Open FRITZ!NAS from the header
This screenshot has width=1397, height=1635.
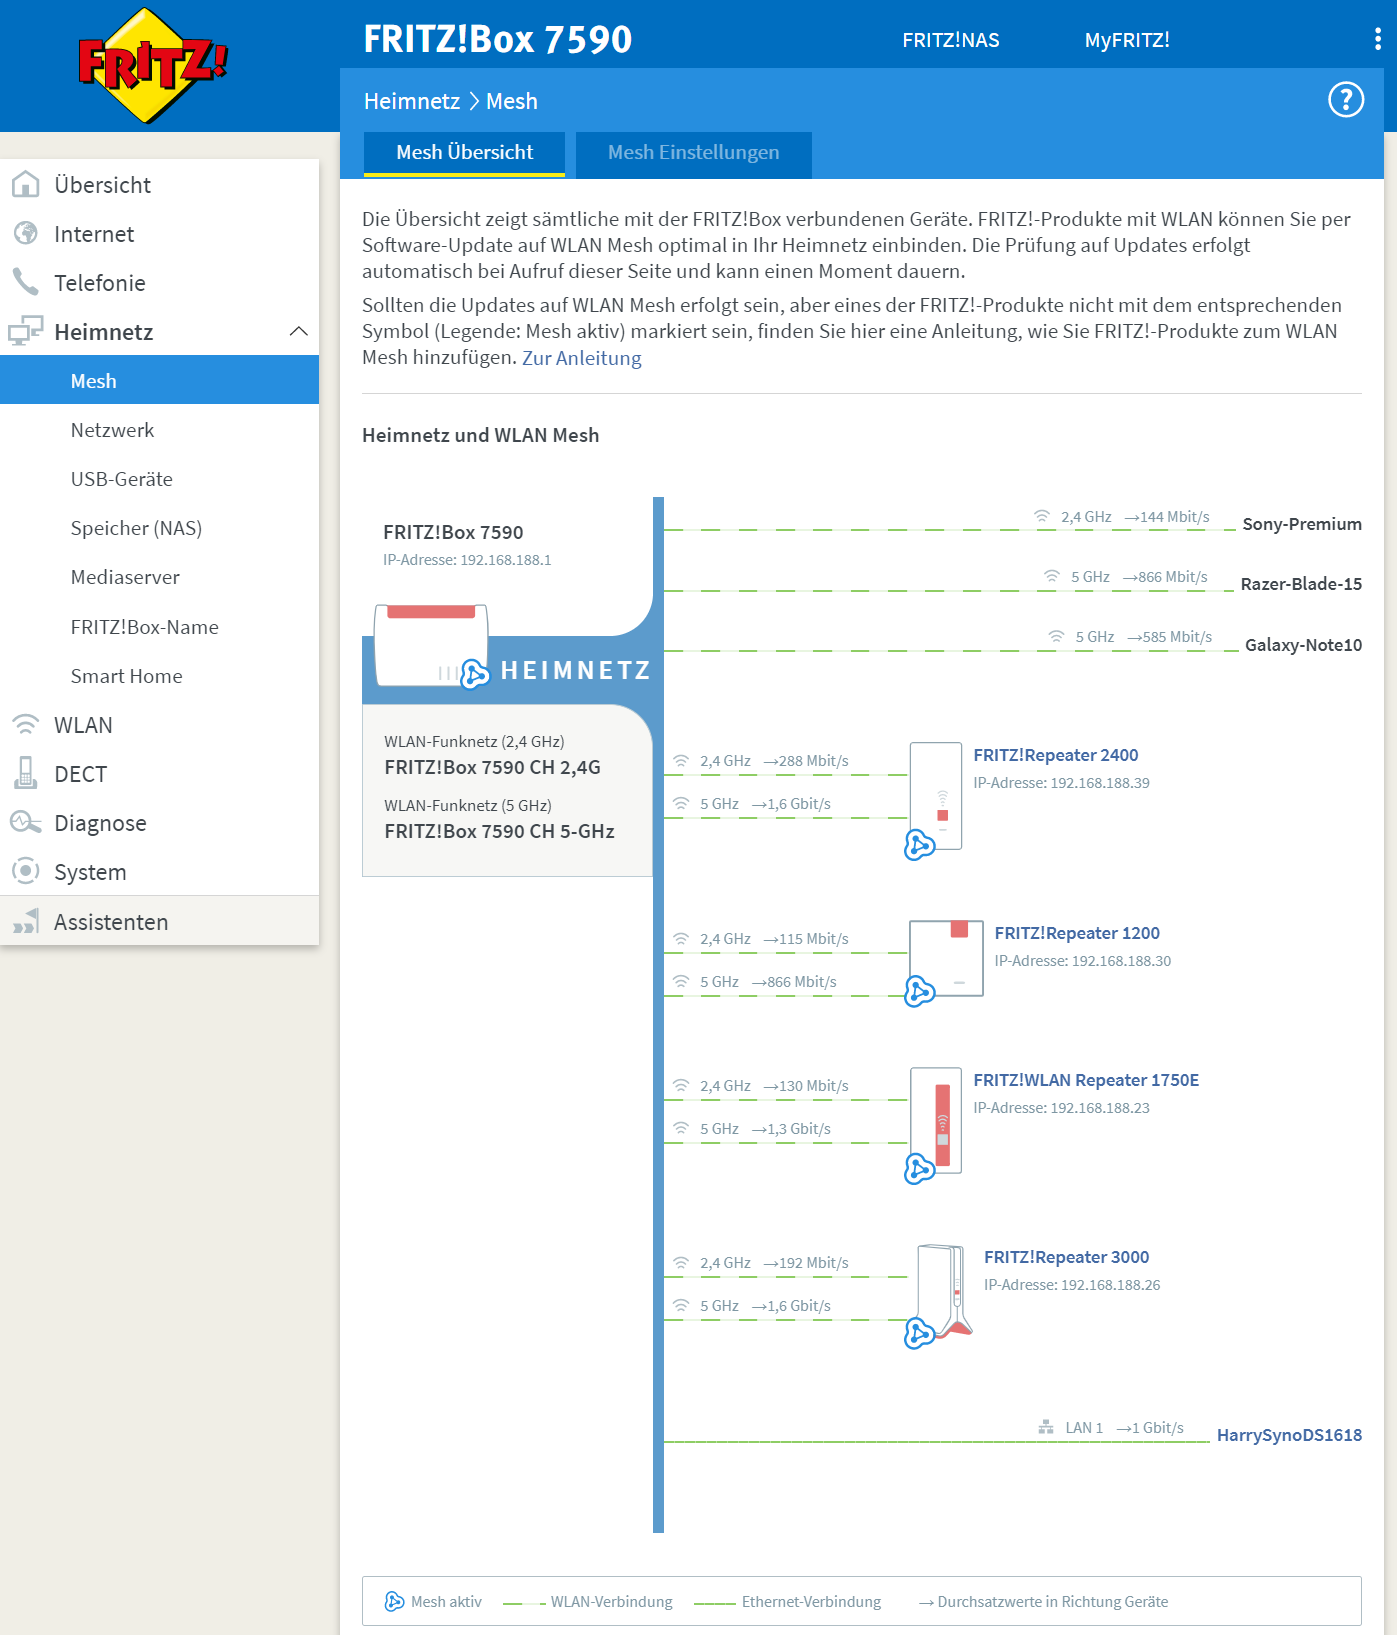coord(950,40)
